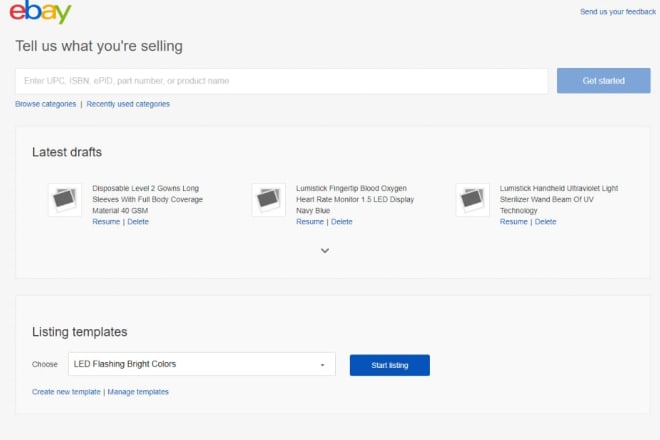Focus the product name search field
Image resolution: width=660 pixels, height=440 pixels.
[x=282, y=81]
